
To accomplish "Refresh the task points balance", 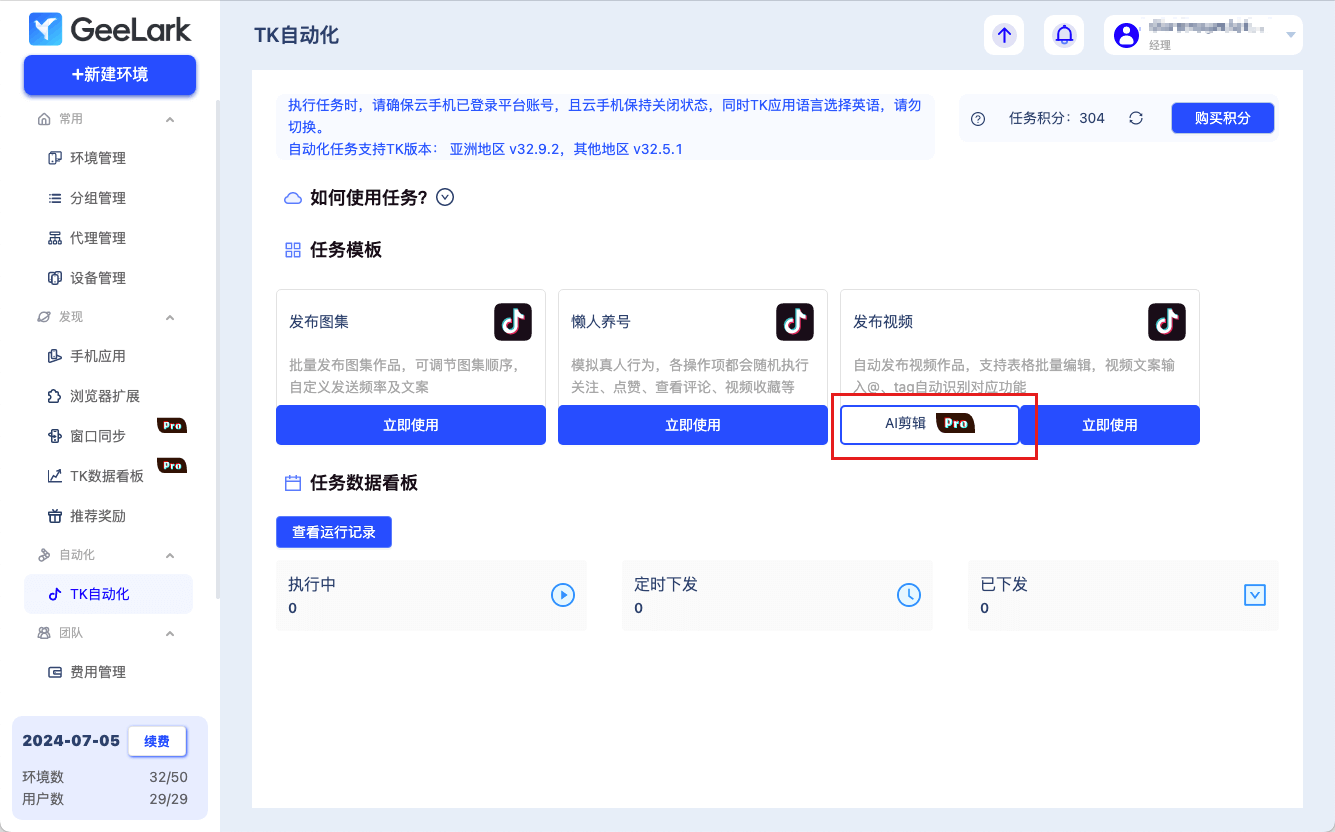I will 1136,118.
